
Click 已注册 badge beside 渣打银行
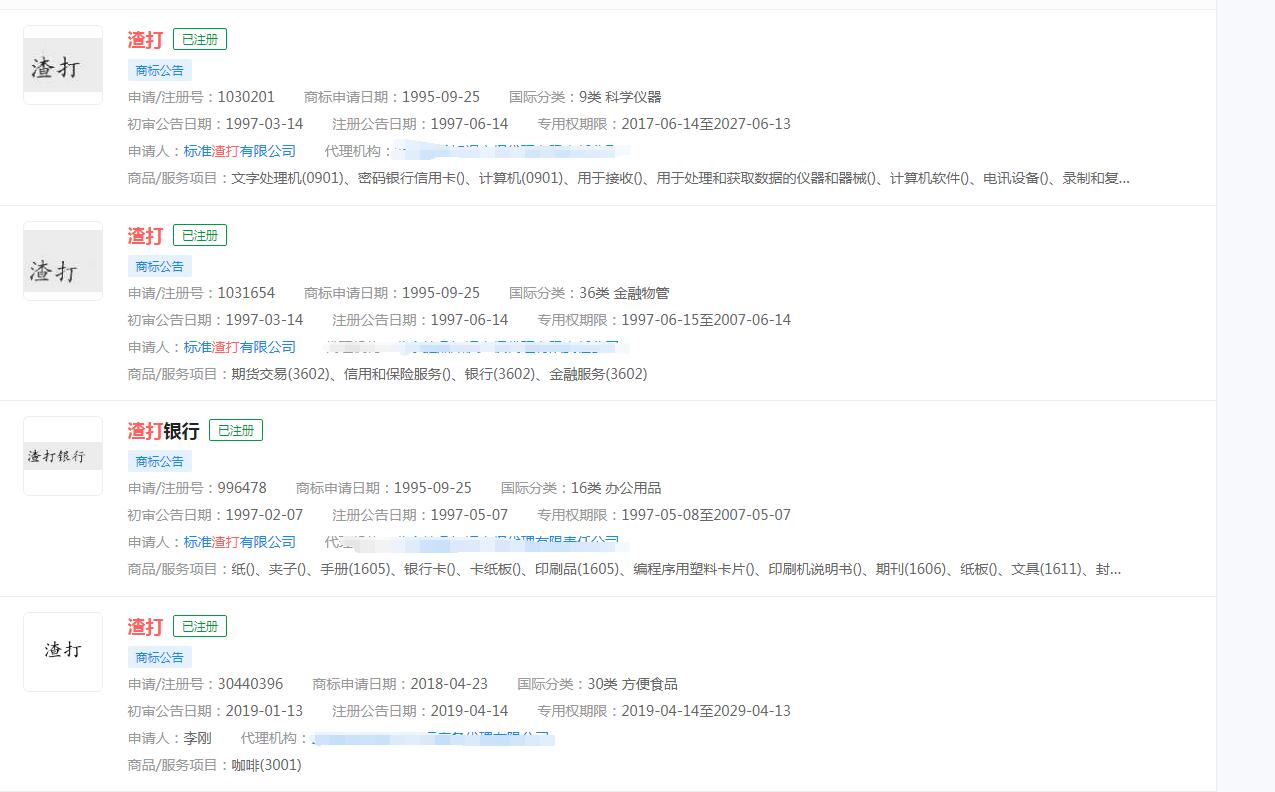click(236, 431)
